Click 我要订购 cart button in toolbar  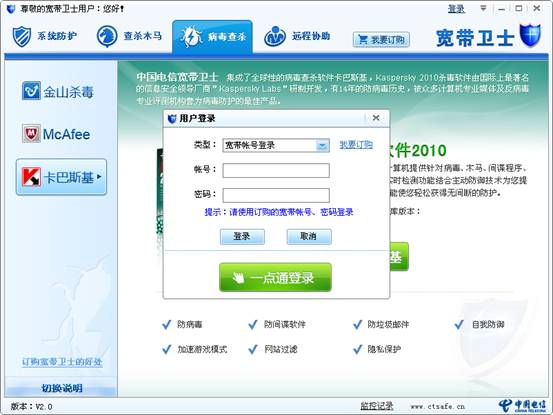pyautogui.click(x=381, y=39)
